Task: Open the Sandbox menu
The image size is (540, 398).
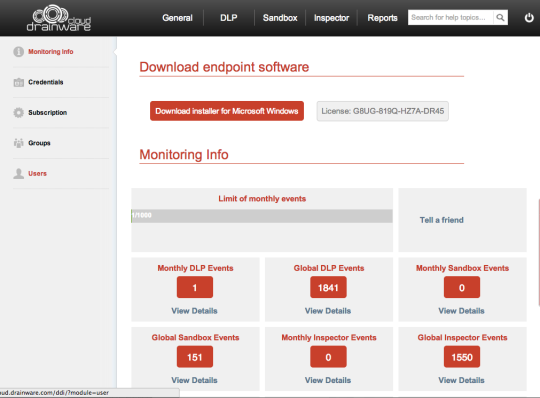Action: click(280, 18)
